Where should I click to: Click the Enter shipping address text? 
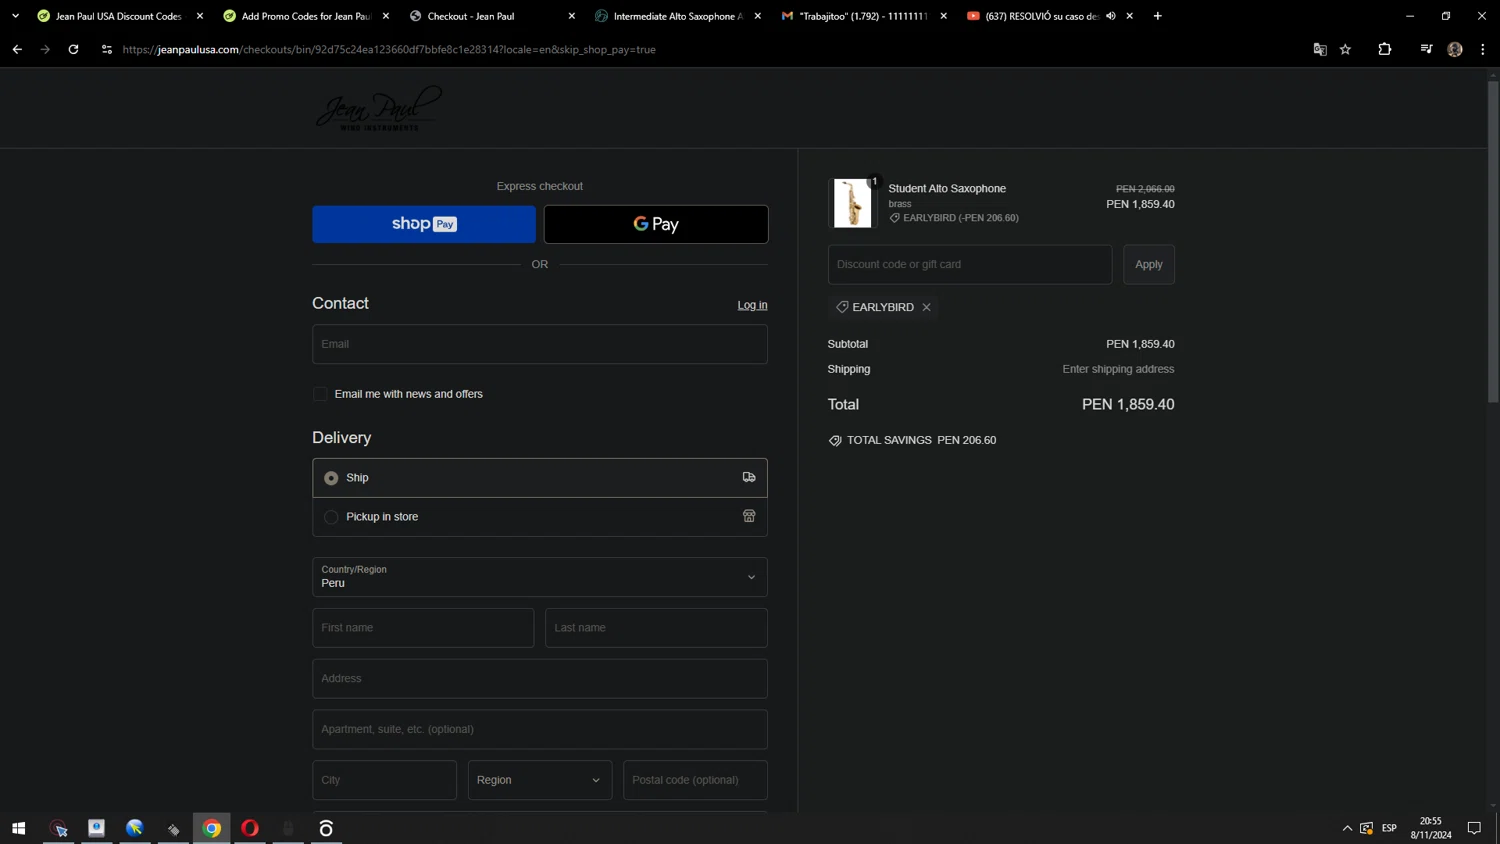point(1118,369)
